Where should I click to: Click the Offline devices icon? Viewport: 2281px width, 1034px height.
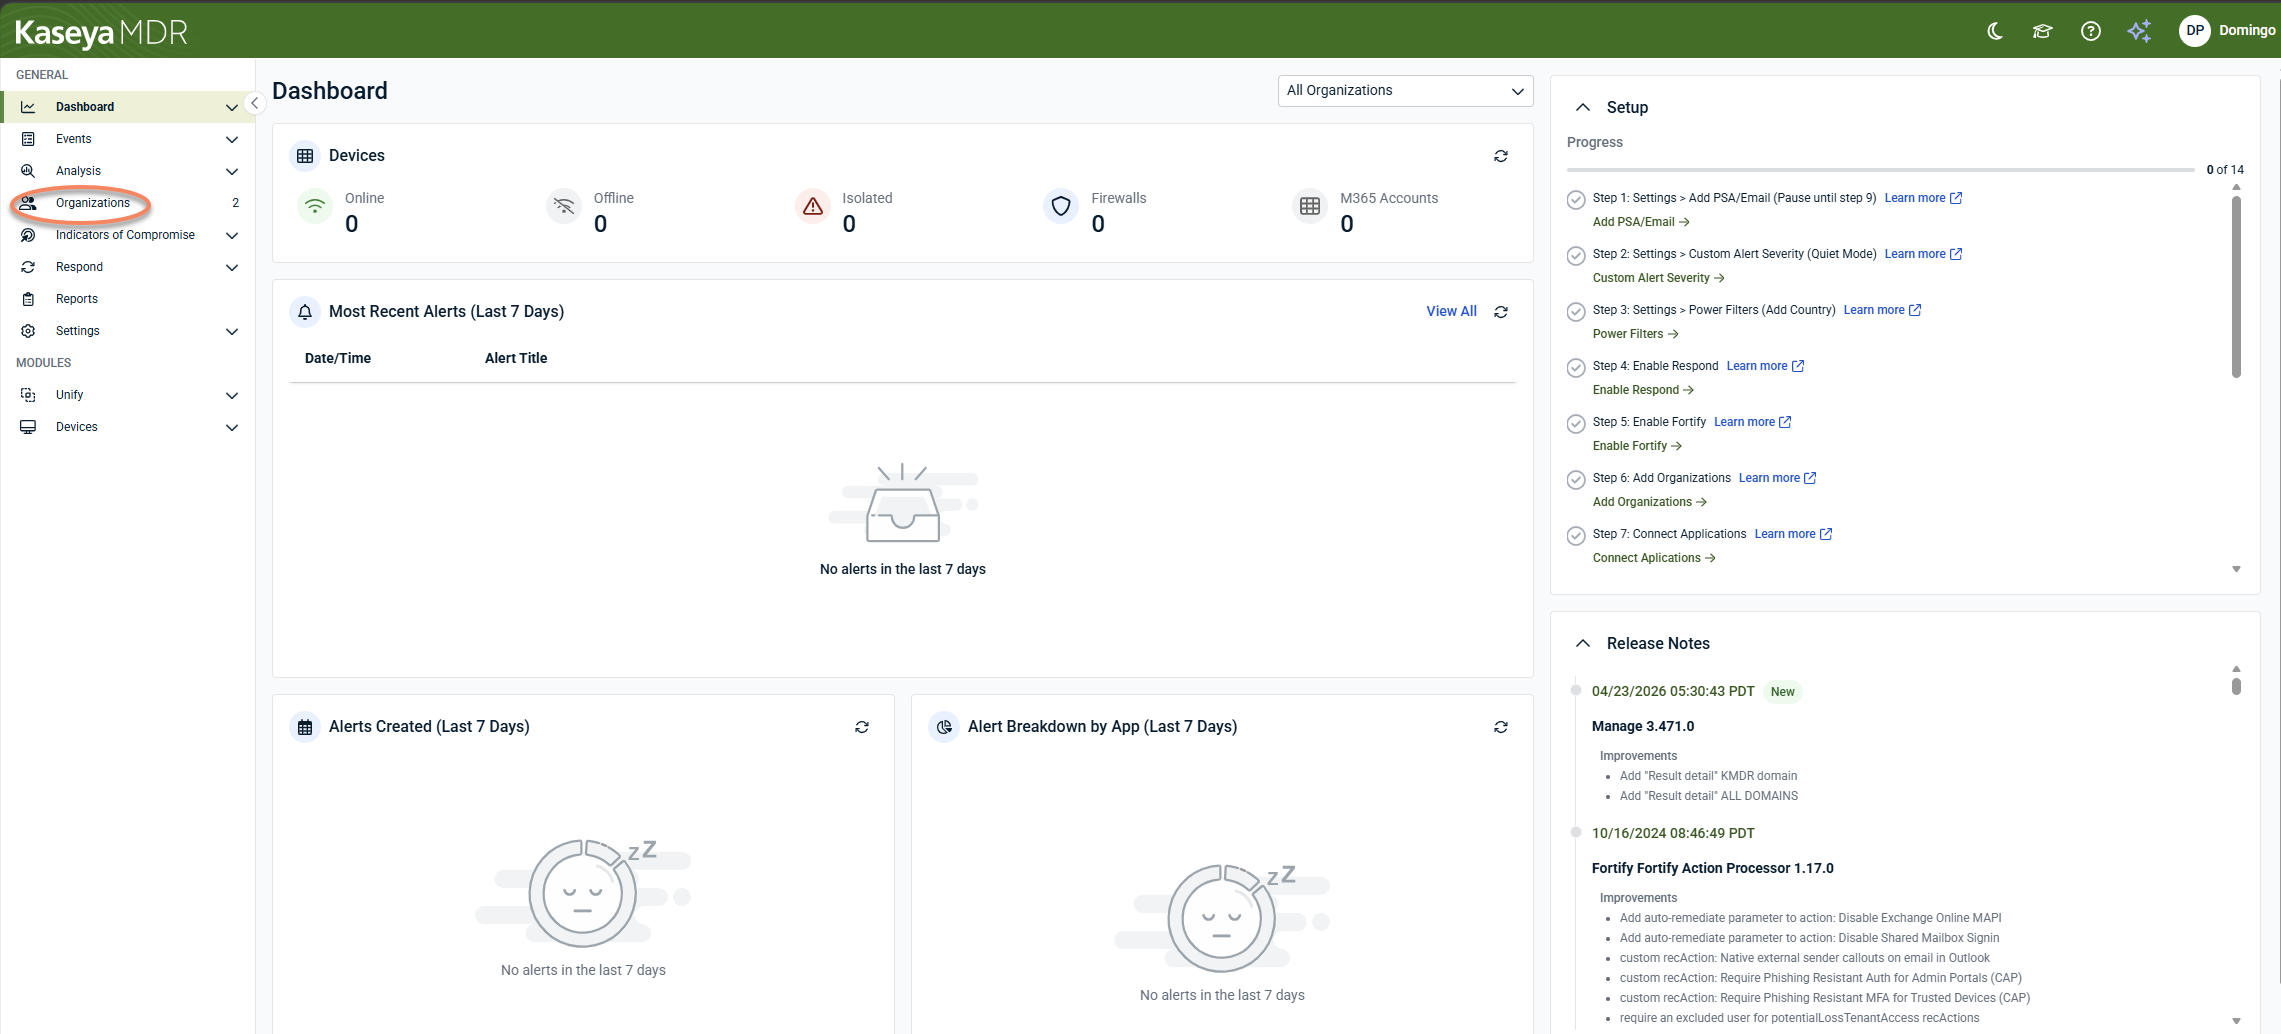[x=564, y=206]
